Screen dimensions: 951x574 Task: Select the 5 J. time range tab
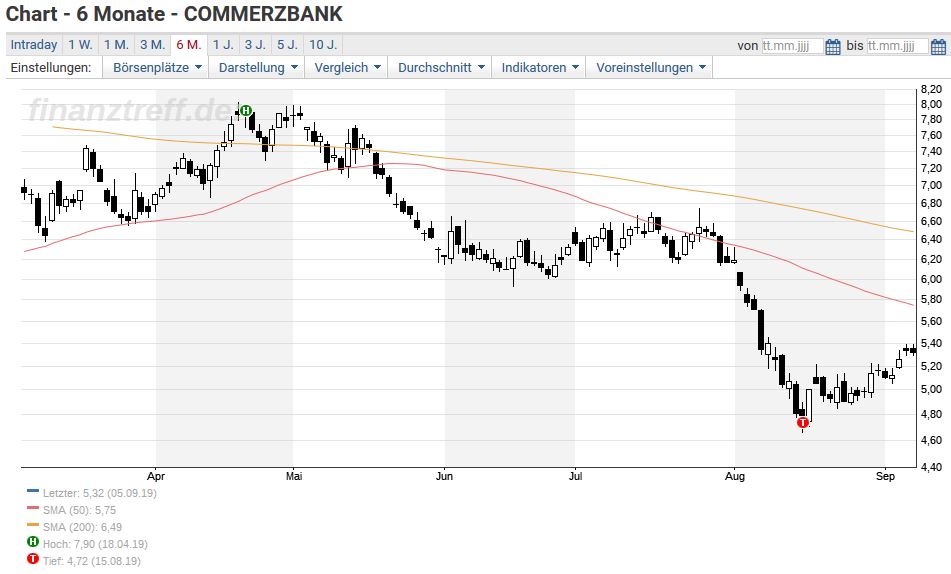(x=287, y=45)
